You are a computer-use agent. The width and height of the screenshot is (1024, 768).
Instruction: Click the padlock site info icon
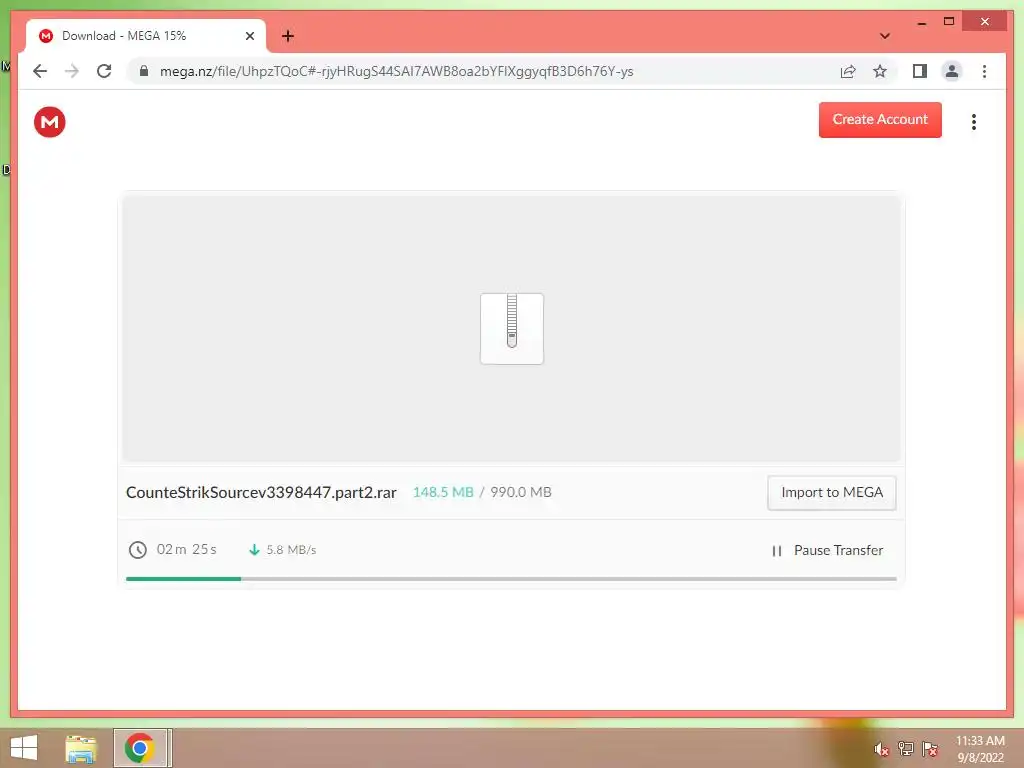144,71
